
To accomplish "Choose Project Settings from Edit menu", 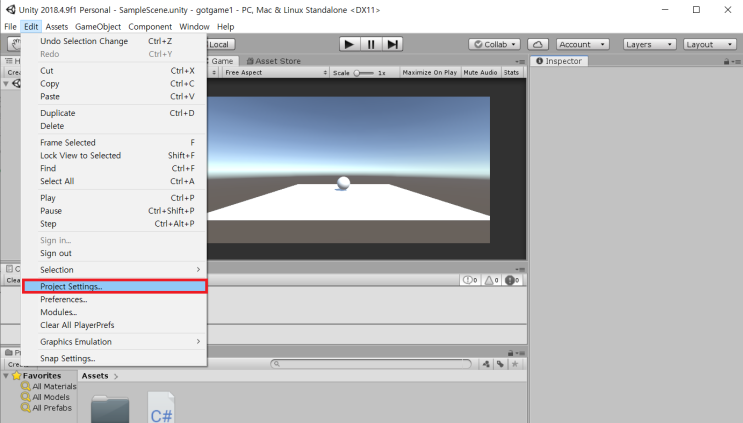I will [x=114, y=287].
